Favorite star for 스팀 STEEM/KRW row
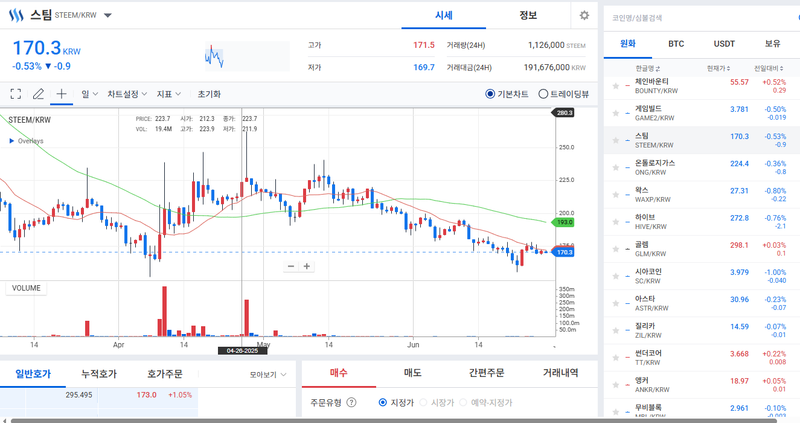 (616, 140)
